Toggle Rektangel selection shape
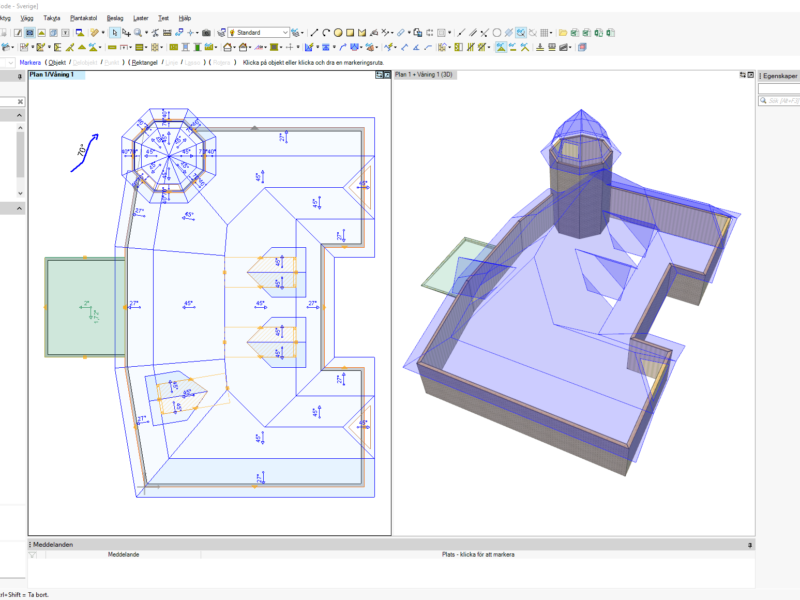800x600 pixels. coord(144,62)
